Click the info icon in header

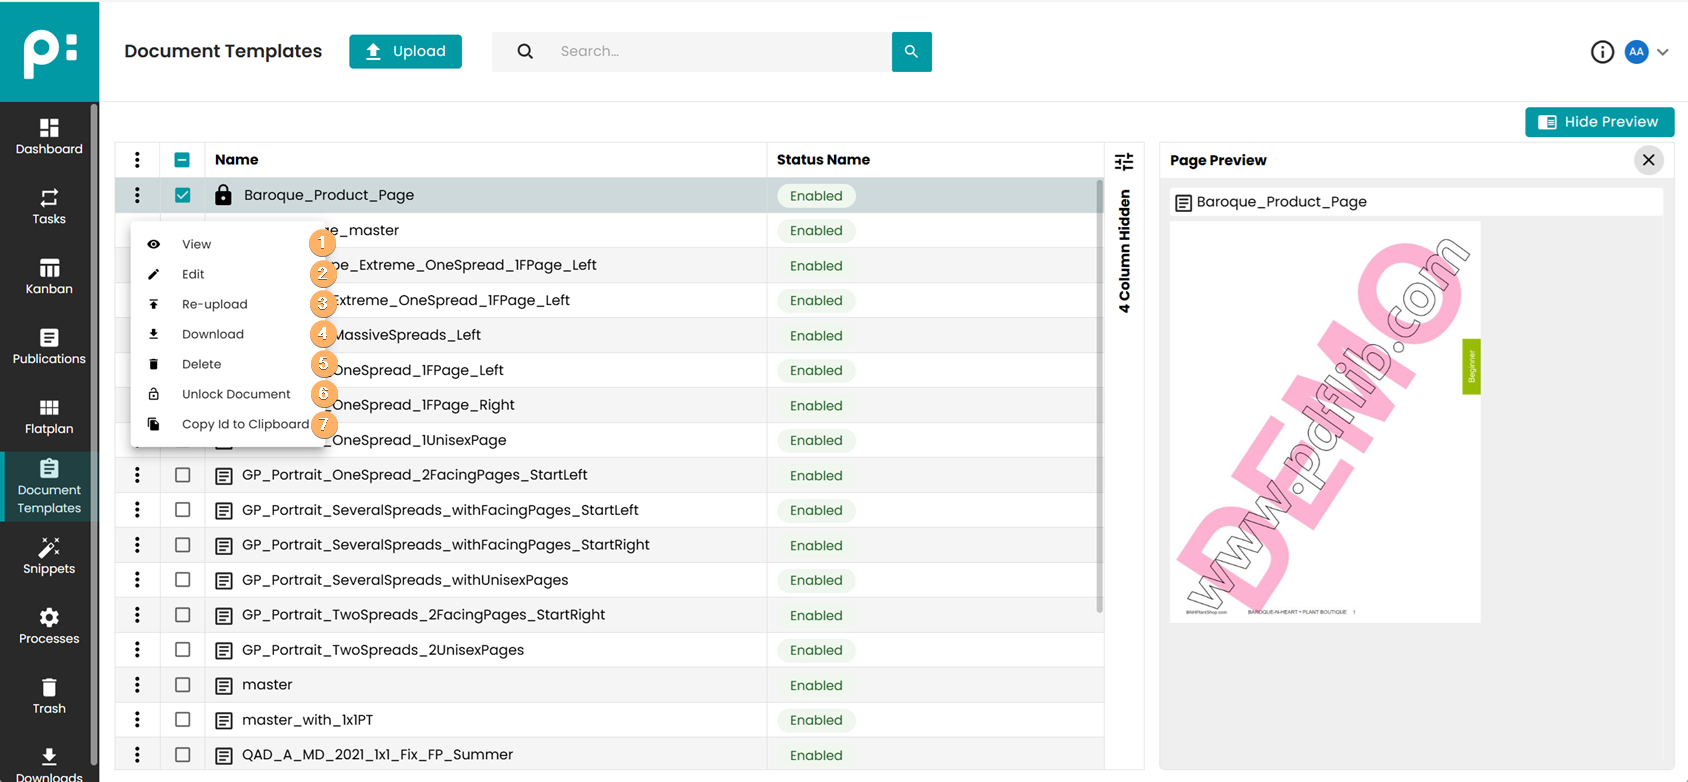click(x=1602, y=52)
